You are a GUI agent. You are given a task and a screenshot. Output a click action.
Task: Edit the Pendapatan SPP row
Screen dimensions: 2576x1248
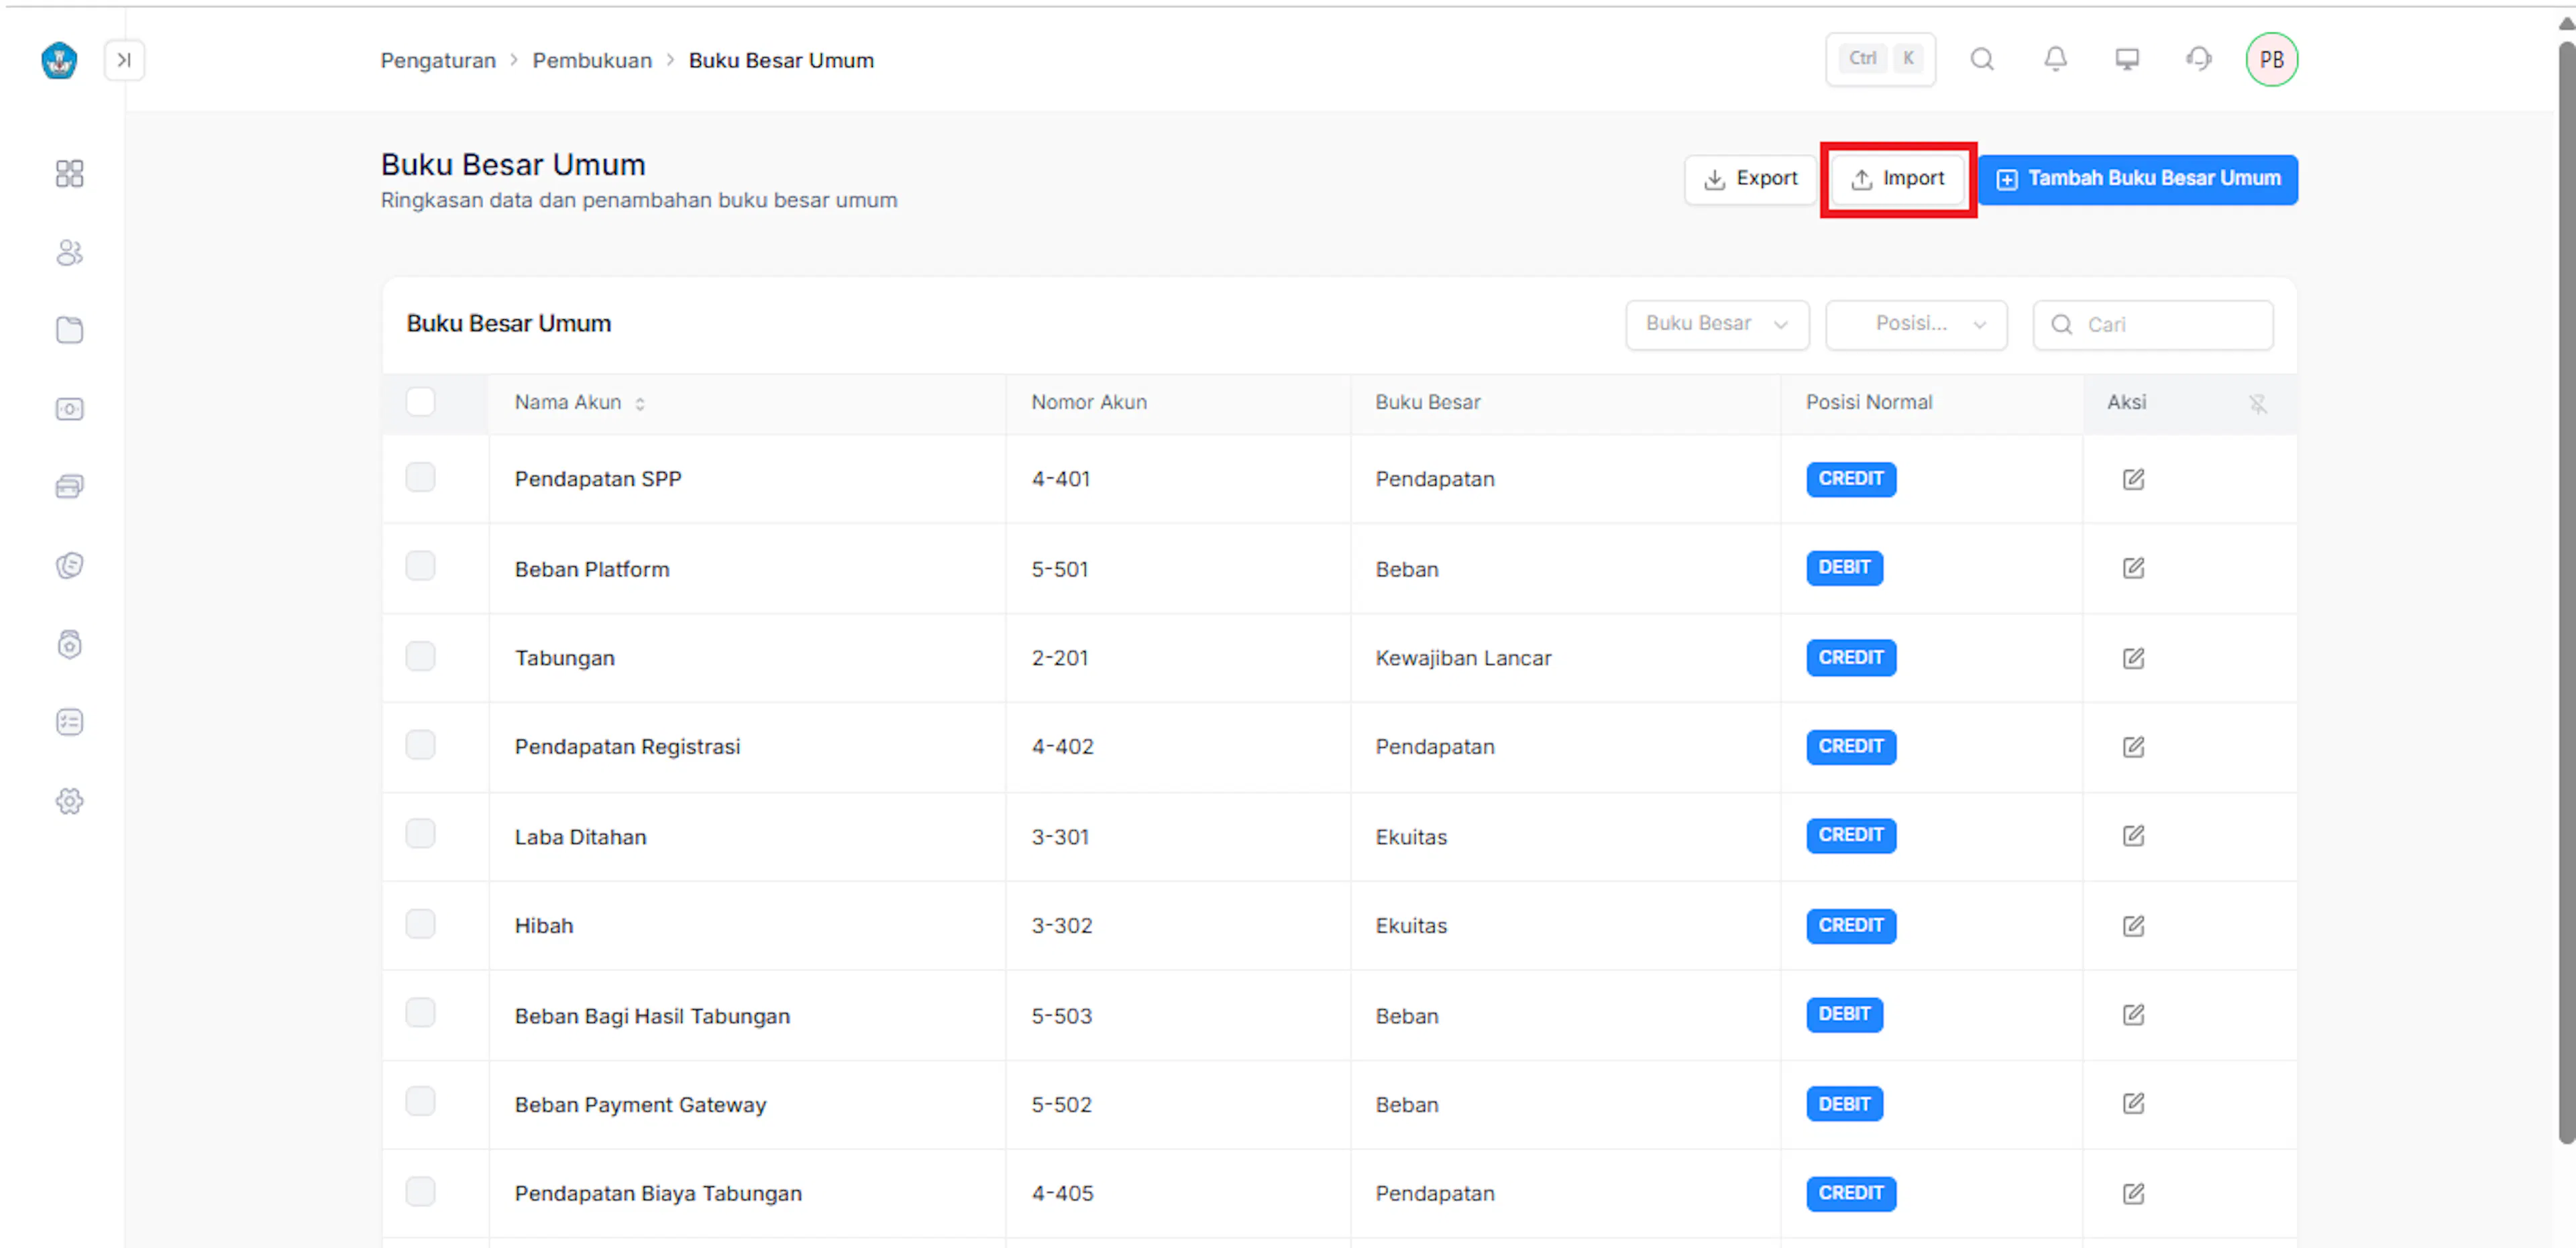(2133, 479)
